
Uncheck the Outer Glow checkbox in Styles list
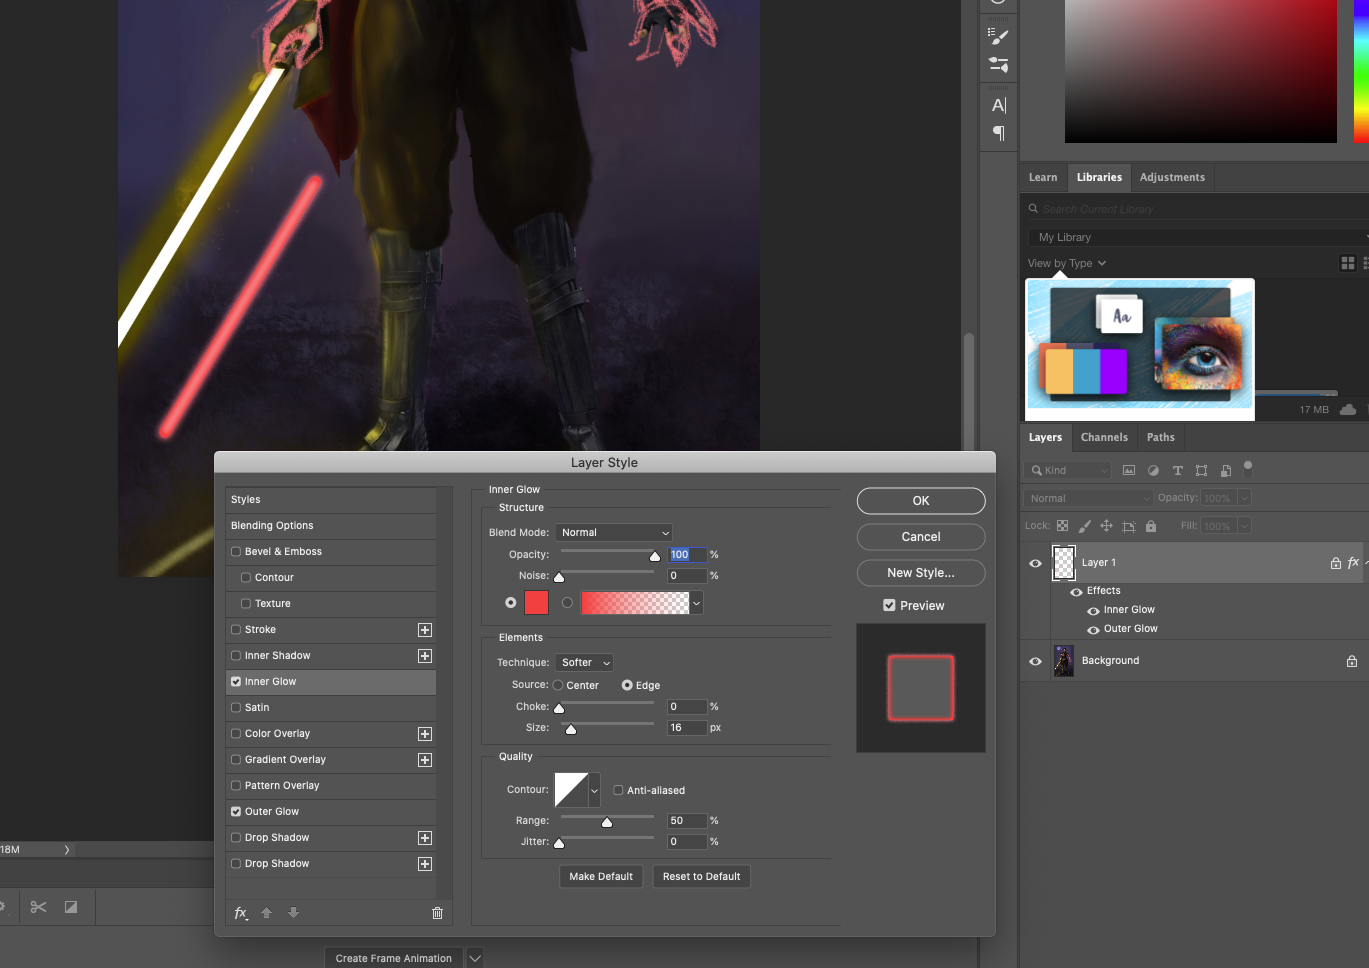tap(236, 812)
